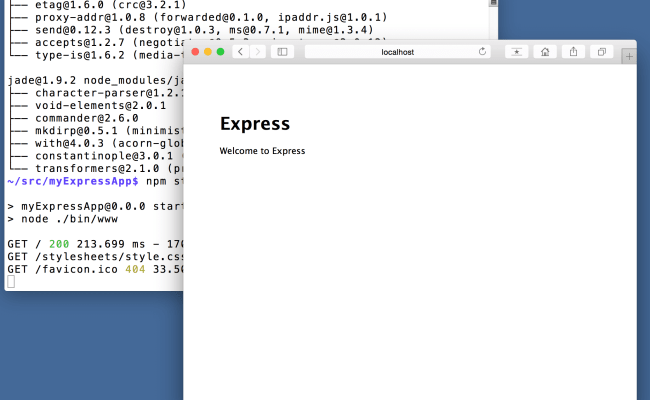Click the 'GET /favicon.ico 404' line in terminal
Screen dimensions: 650x400
(x=95, y=269)
